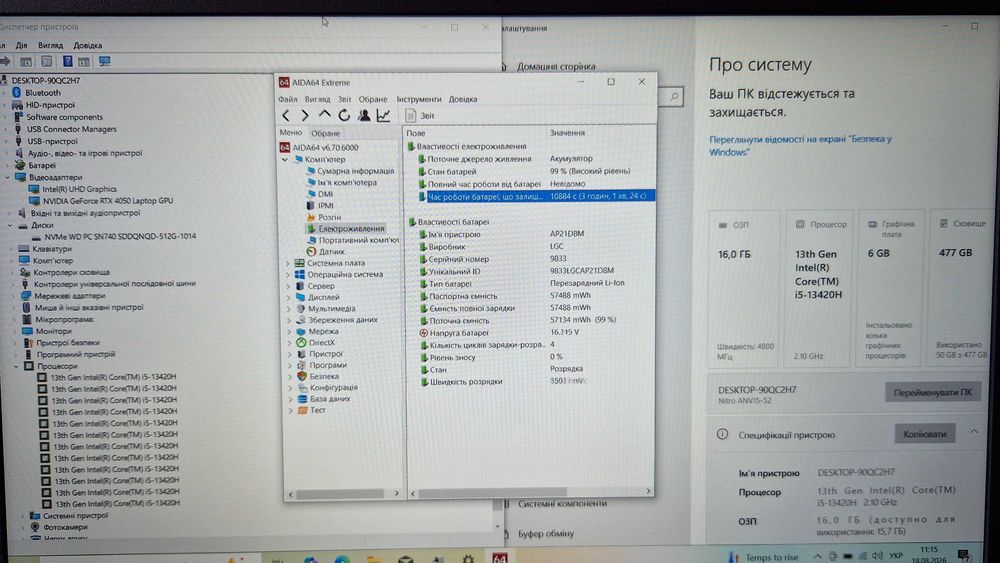Screen dimensions: 1000x563
Task: Select Електроживлення in AIDA64 tree
Action: point(351,228)
